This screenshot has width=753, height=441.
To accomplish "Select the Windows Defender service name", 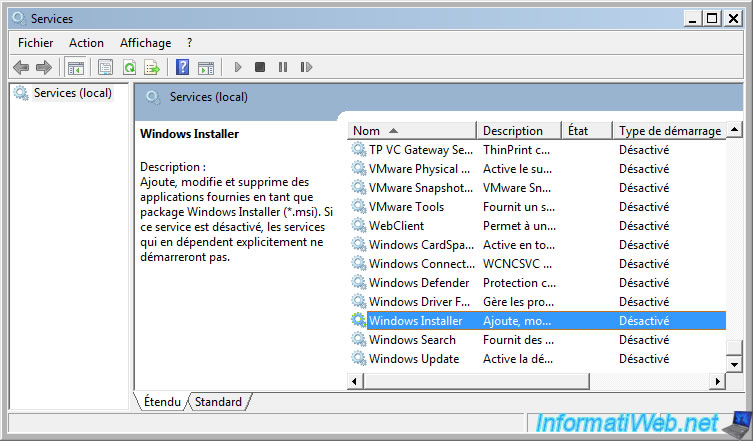I will coord(419,283).
